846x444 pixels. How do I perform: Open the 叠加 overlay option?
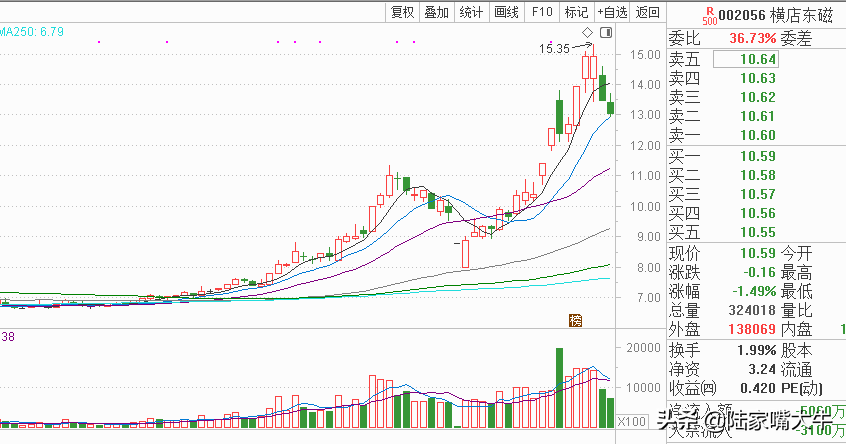[436, 12]
